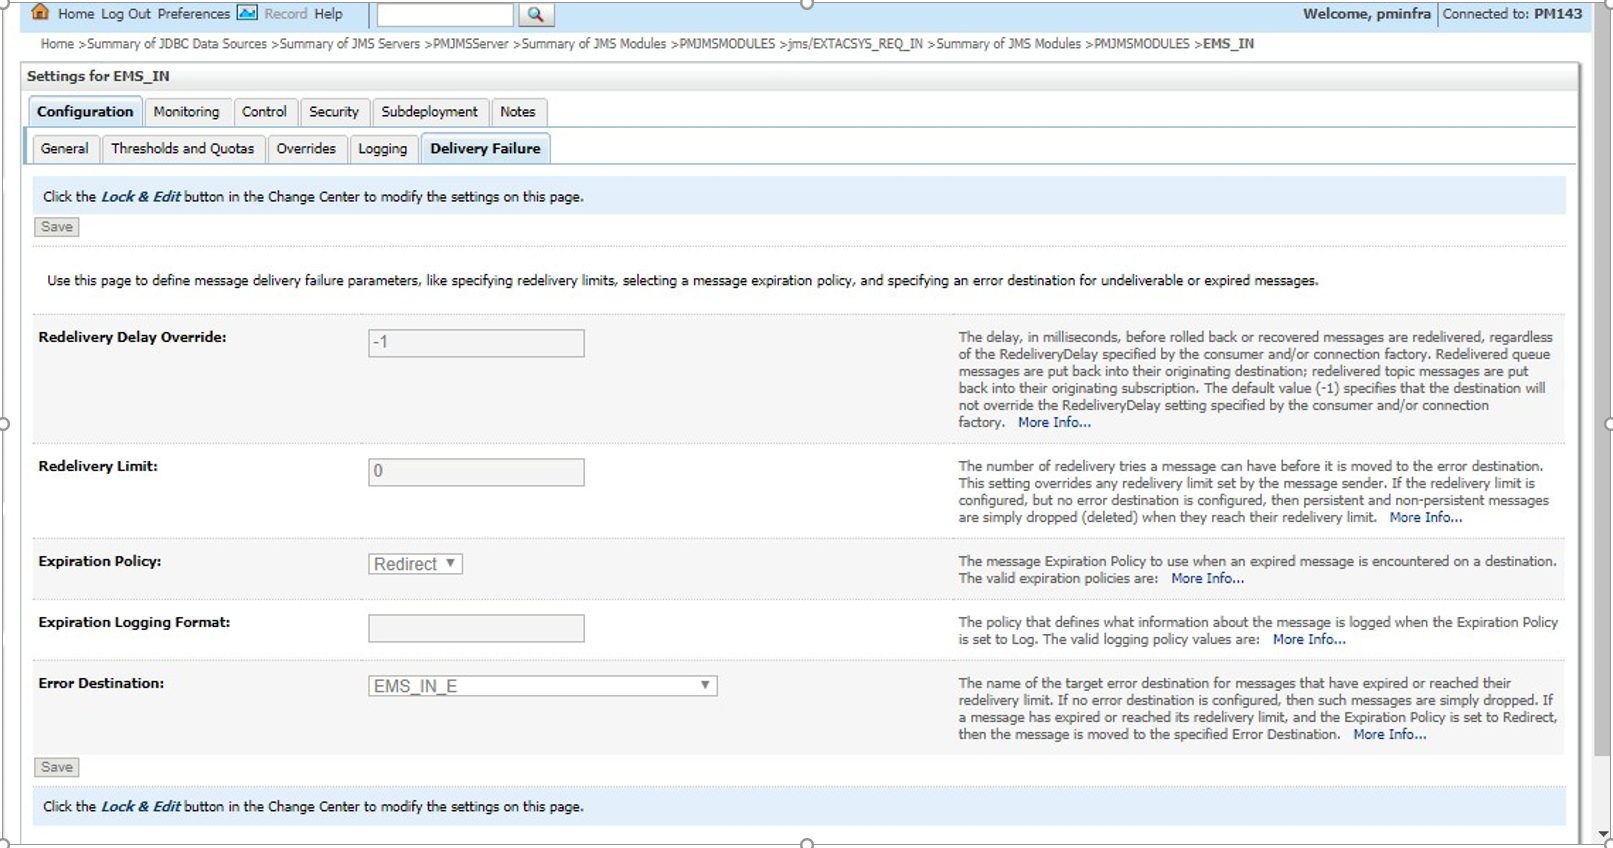Click the Home house icon
Image resolution: width=1613 pixels, height=848 pixels.
tap(41, 13)
